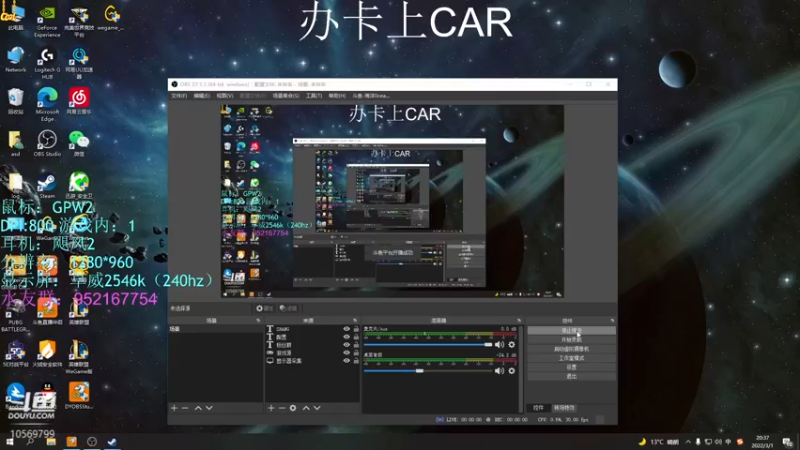Image resolution: width=800 pixels, height=450 pixels.
Task: Select the 显示器采集 source row
Action: tap(312, 361)
